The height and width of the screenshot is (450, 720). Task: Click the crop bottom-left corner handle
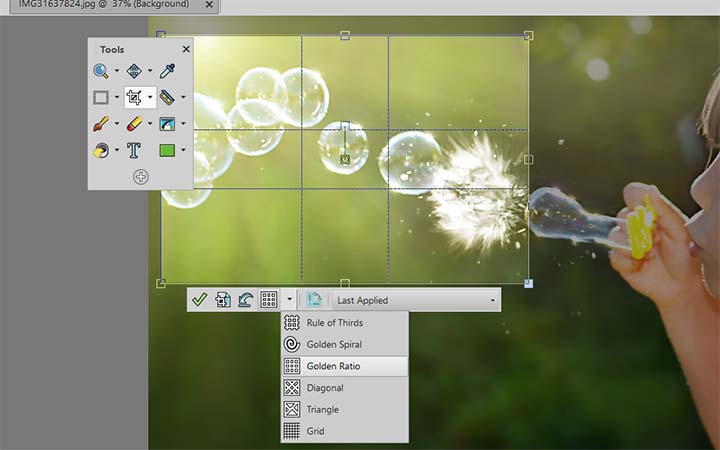(x=161, y=283)
